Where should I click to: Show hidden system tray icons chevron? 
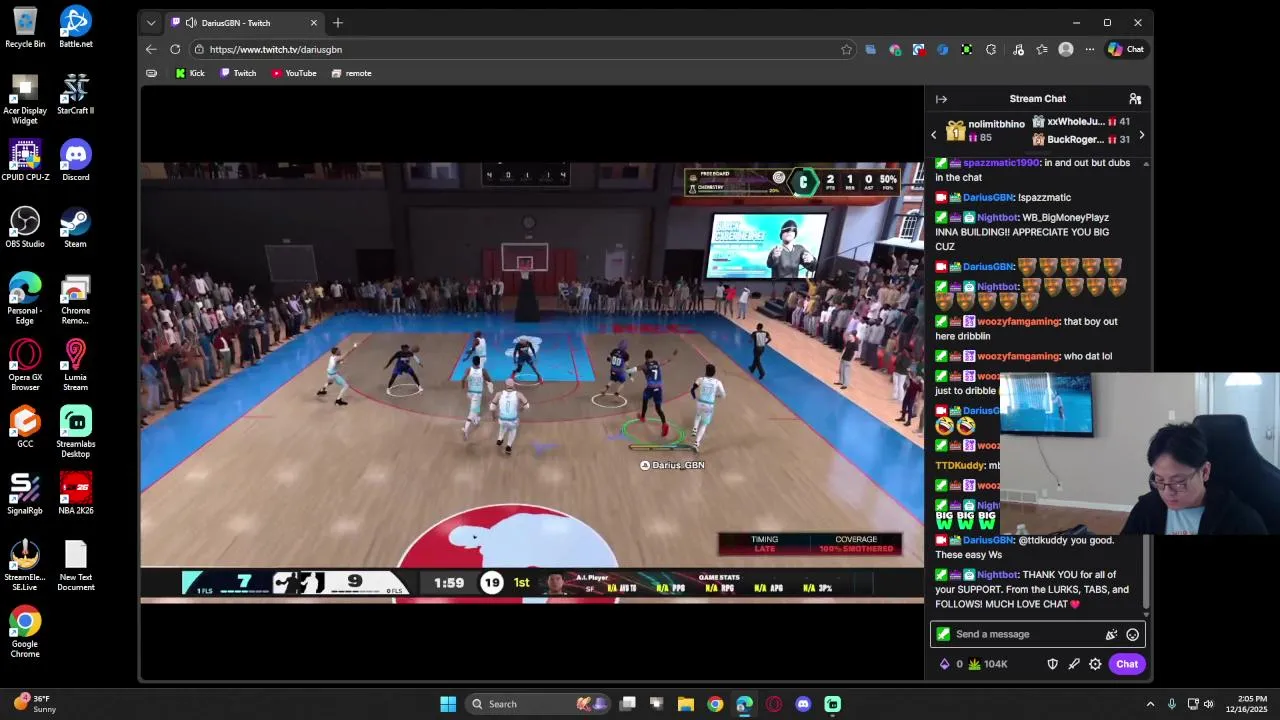tap(1150, 704)
